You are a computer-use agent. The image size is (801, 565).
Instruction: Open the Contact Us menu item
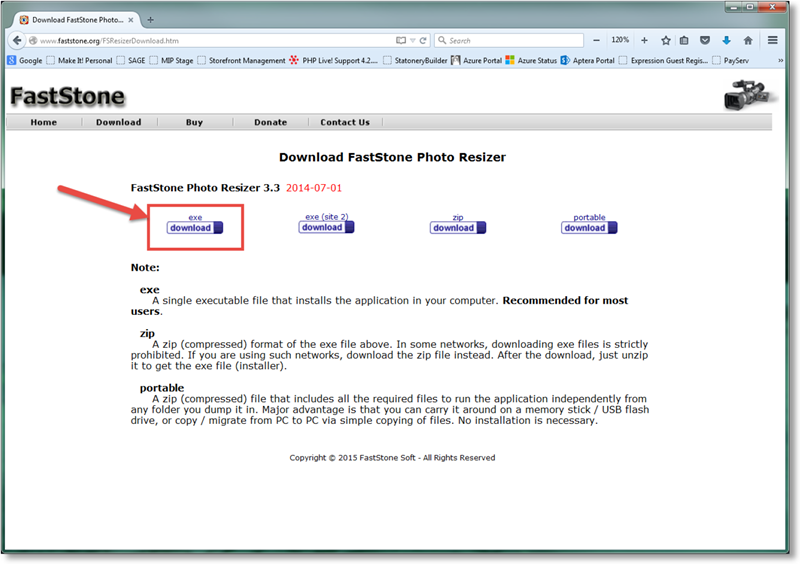(x=345, y=122)
